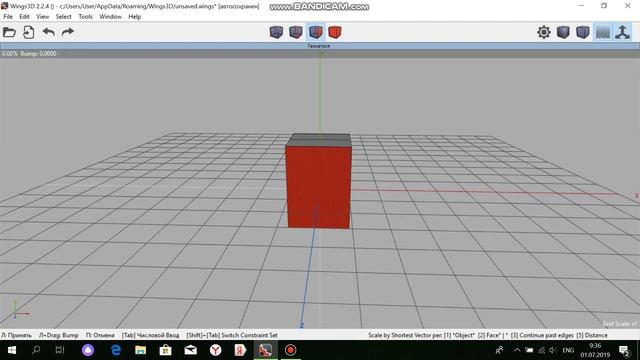This screenshot has width=640, height=360.
Task: Open File Explorer from taskbar
Action: (140, 350)
